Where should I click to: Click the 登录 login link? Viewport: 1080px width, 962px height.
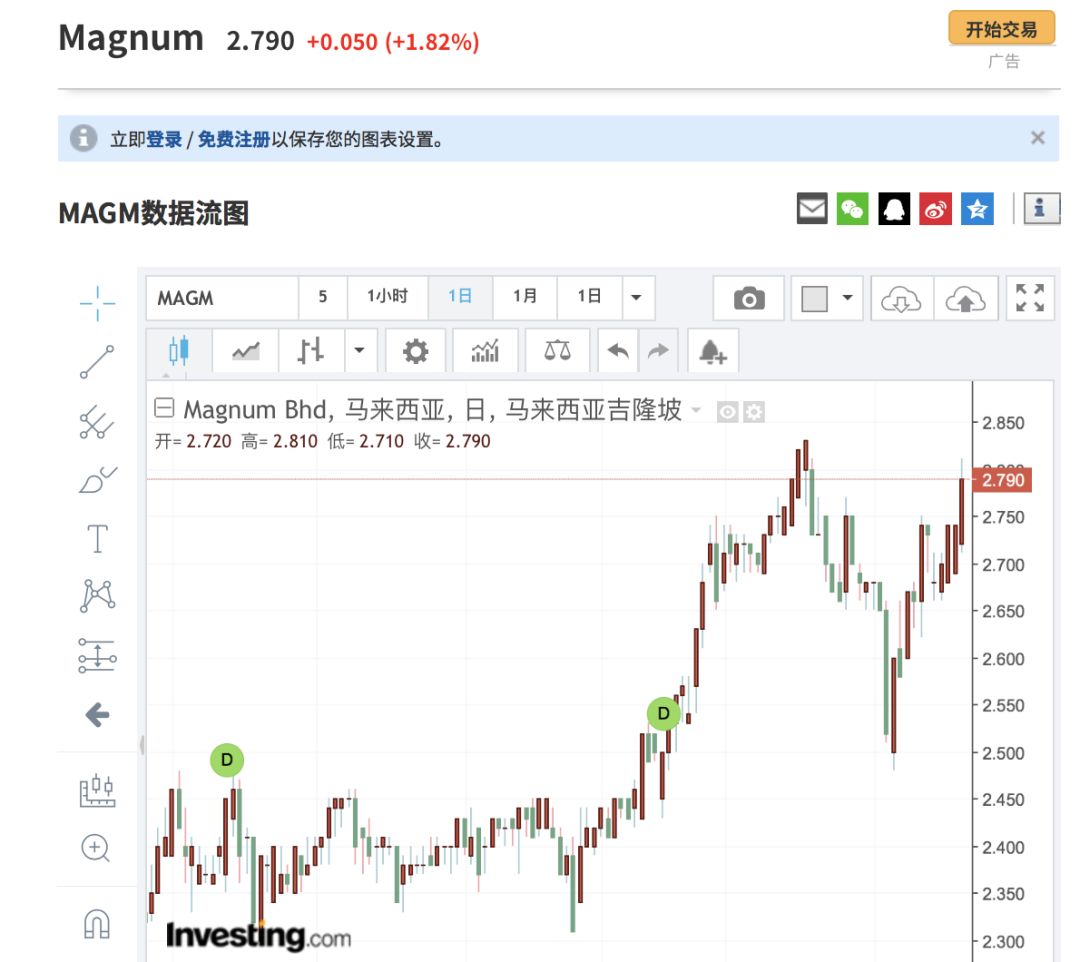[x=164, y=139]
